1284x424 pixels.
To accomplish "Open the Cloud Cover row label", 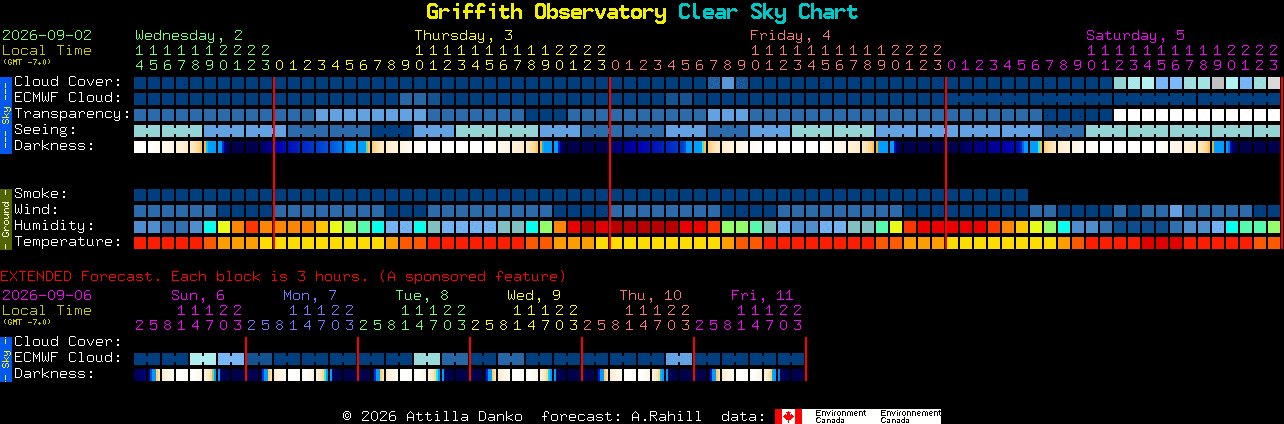I will pyautogui.click(x=68, y=81).
